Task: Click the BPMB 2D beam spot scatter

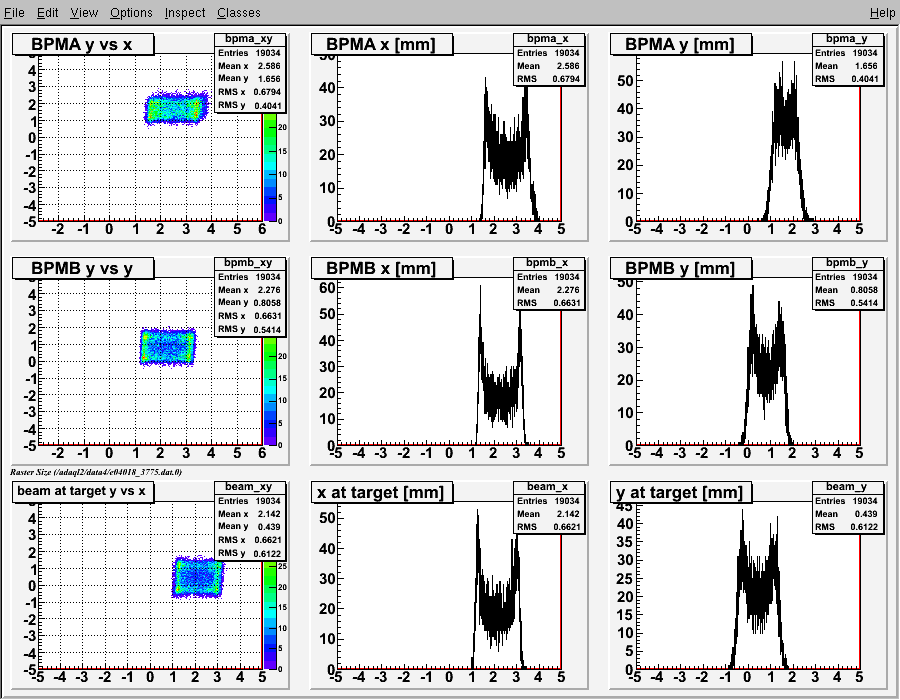Action: [168, 346]
